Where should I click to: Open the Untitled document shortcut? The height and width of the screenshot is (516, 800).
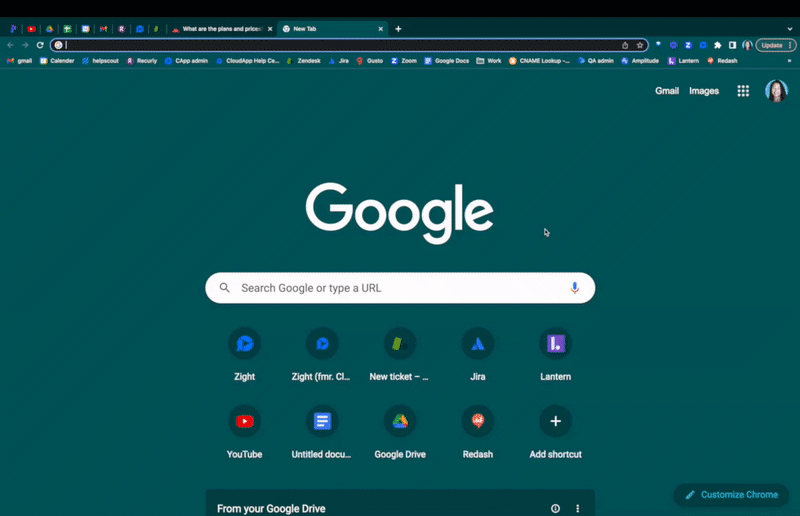click(322, 432)
